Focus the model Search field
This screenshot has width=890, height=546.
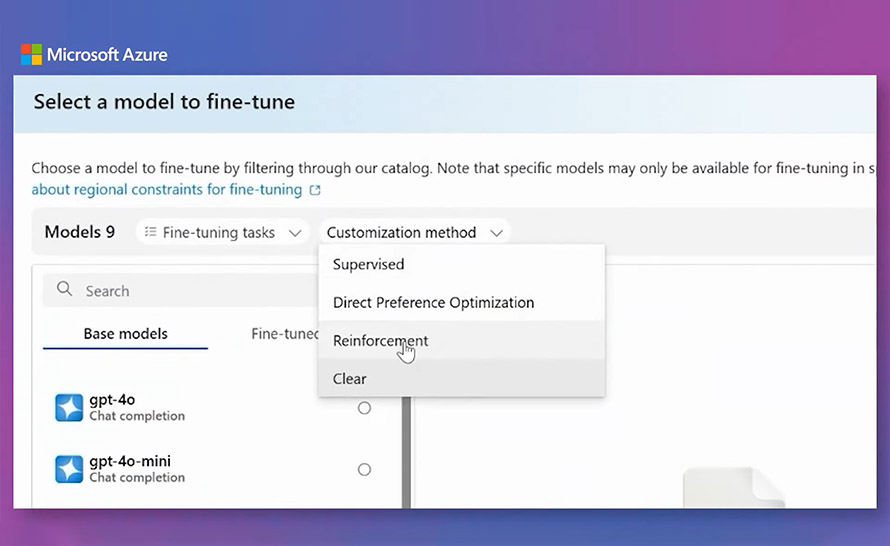[180, 290]
